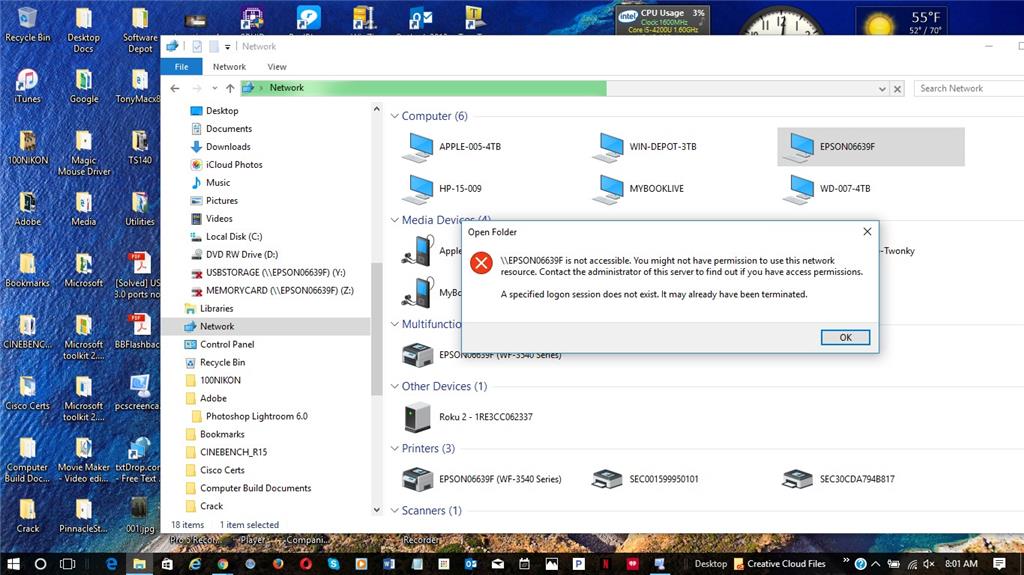Collapse the Printers (3) group

coord(394,448)
